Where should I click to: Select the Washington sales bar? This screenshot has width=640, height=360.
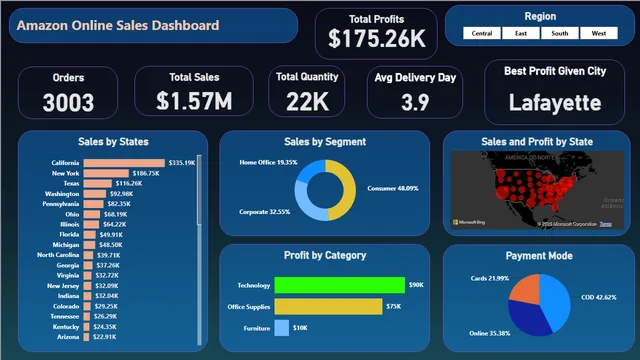[x=95, y=194]
